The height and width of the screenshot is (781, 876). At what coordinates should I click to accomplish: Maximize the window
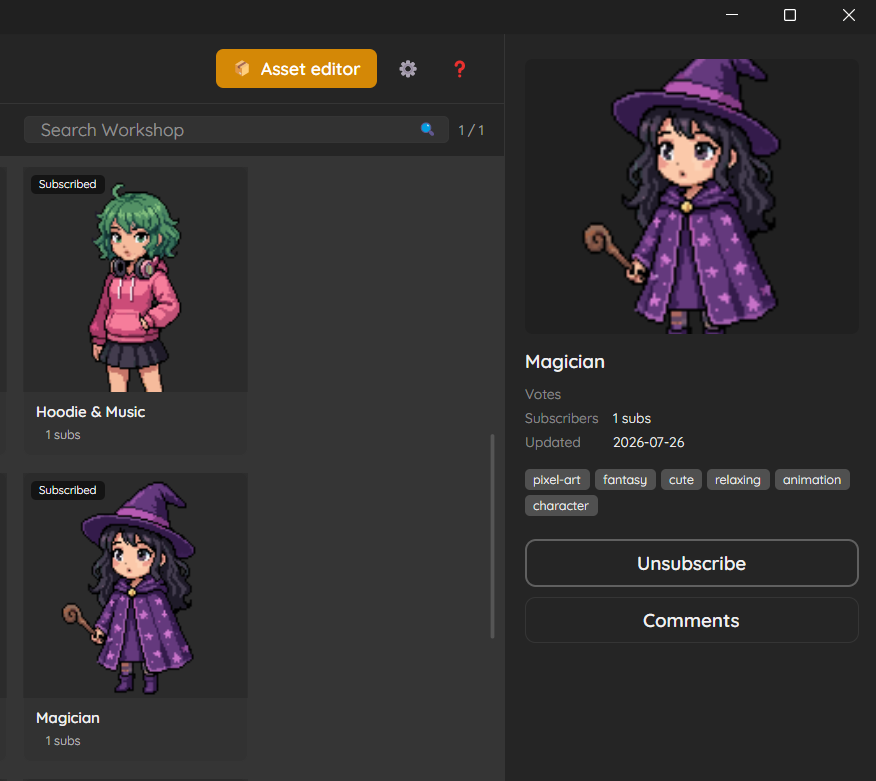(790, 15)
